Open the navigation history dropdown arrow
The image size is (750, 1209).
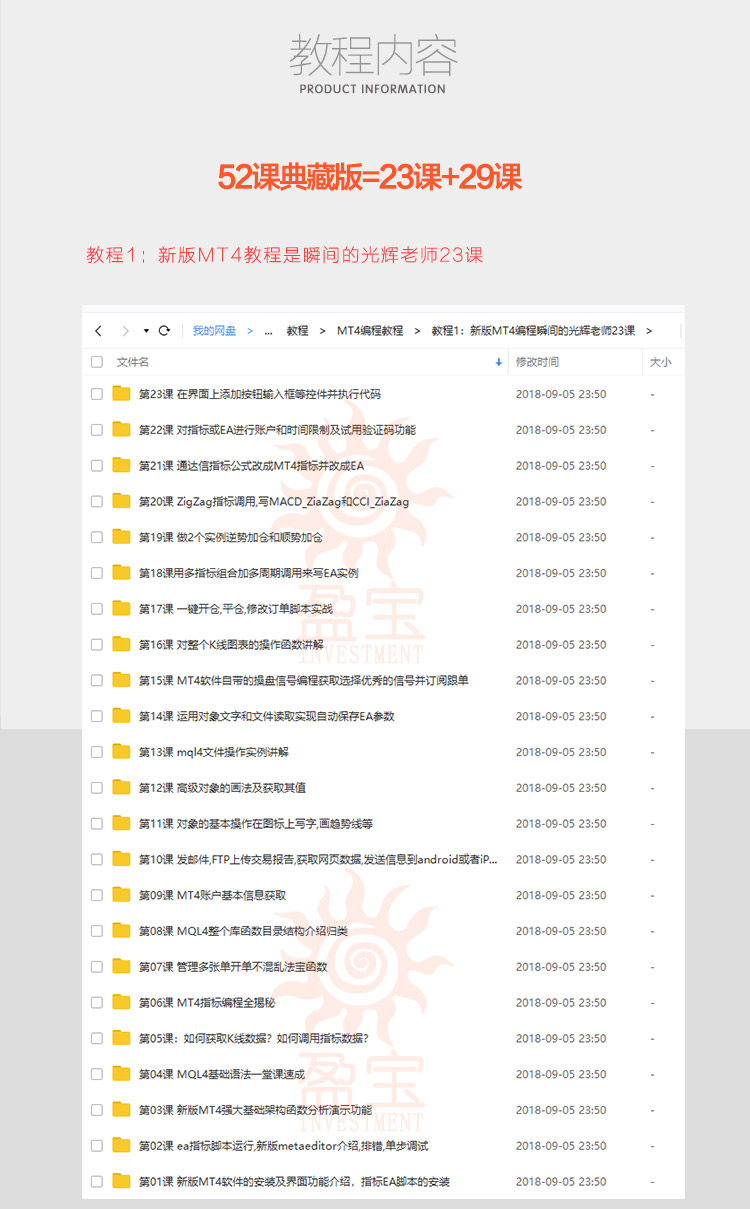pos(146,331)
